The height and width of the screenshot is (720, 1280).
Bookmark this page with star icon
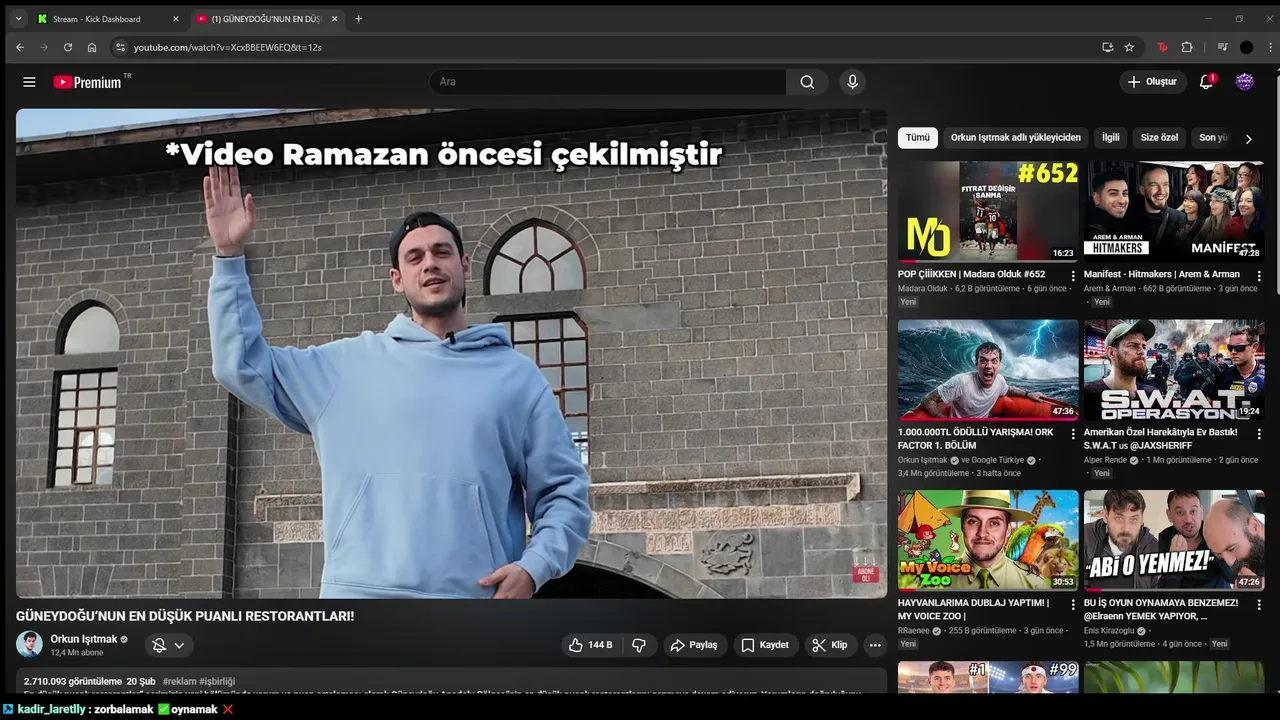click(x=1129, y=47)
